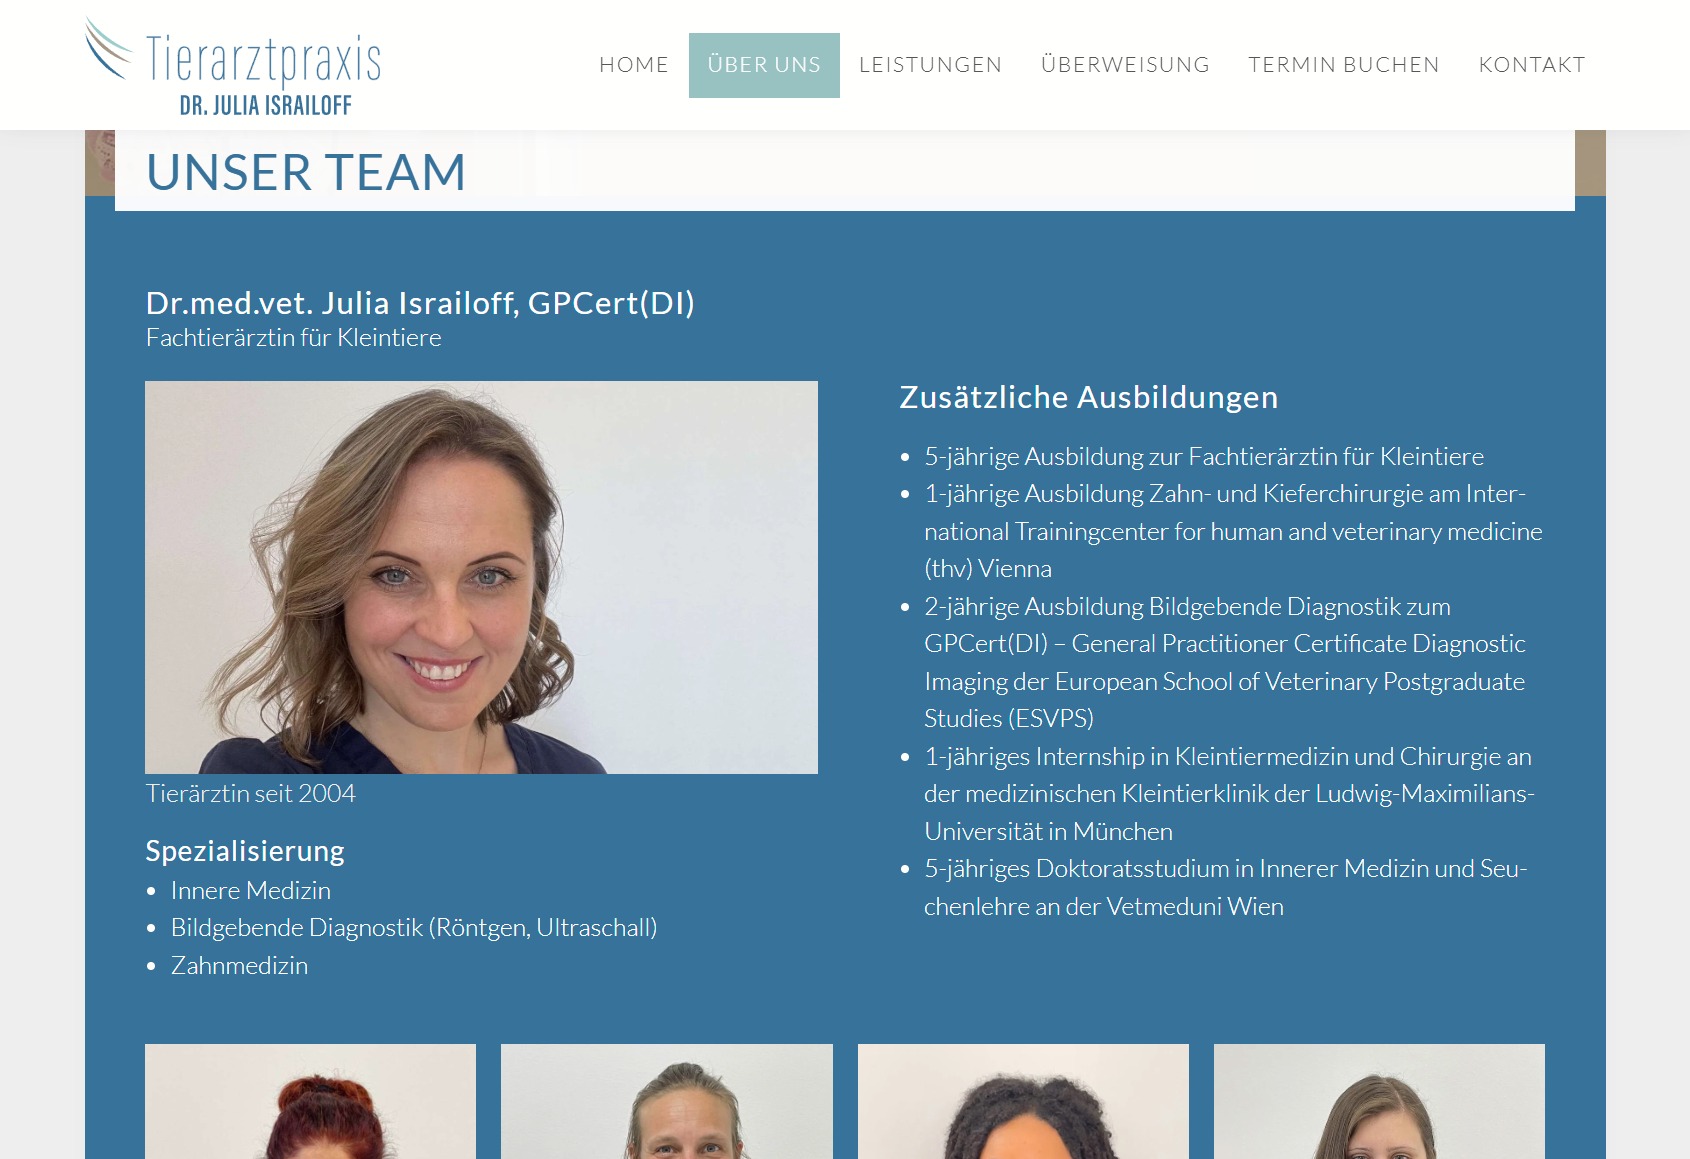Select the fourth team member photo
This screenshot has height=1159, width=1690.
1379,1101
